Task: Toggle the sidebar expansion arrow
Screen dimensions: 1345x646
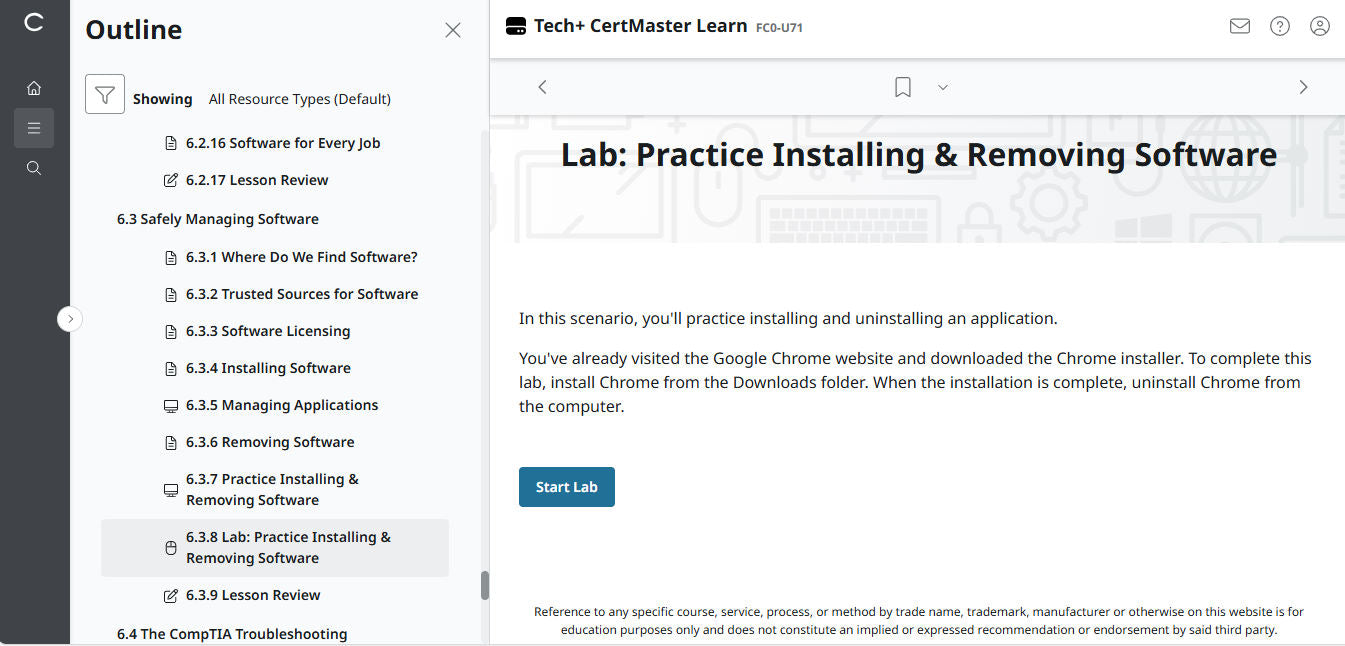Action: [x=70, y=318]
